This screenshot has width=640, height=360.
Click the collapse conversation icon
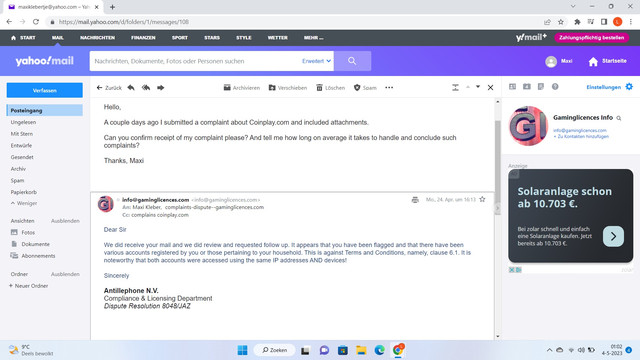pos(455,87)
